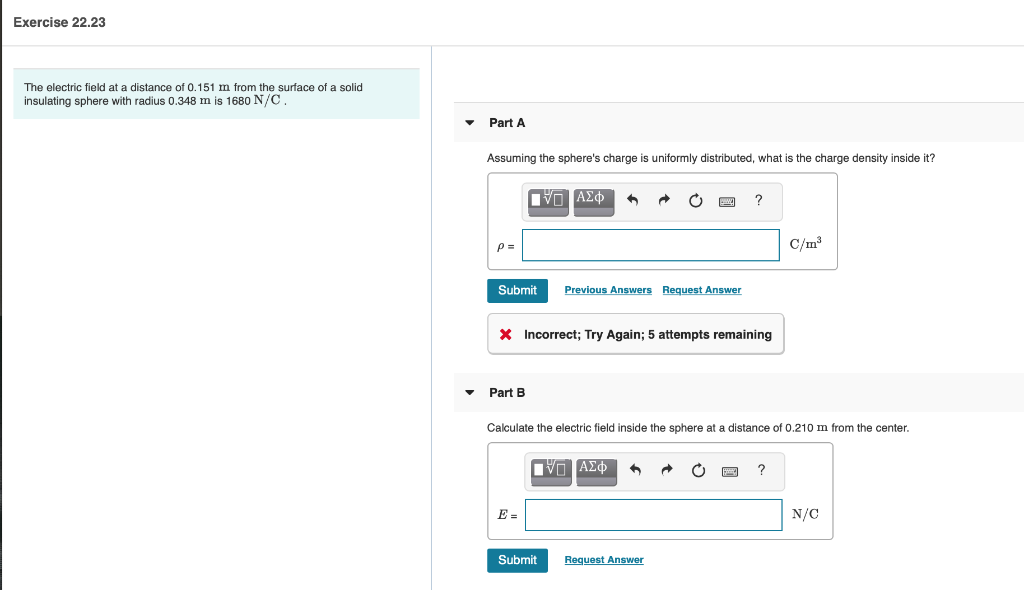Click the problem statement about the insulating sphere
Image resolution: width=1024 pixels, height=590 pixels.
click(x=193, y=94)
